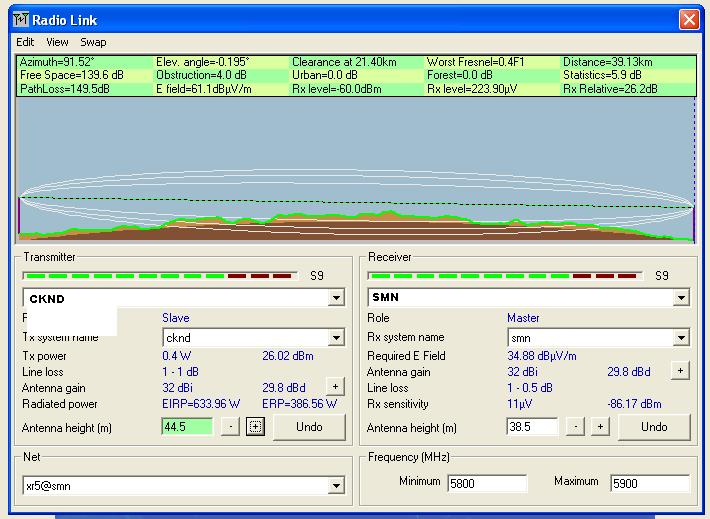Click the Maximum frequency field 5900

click(650, 484)
